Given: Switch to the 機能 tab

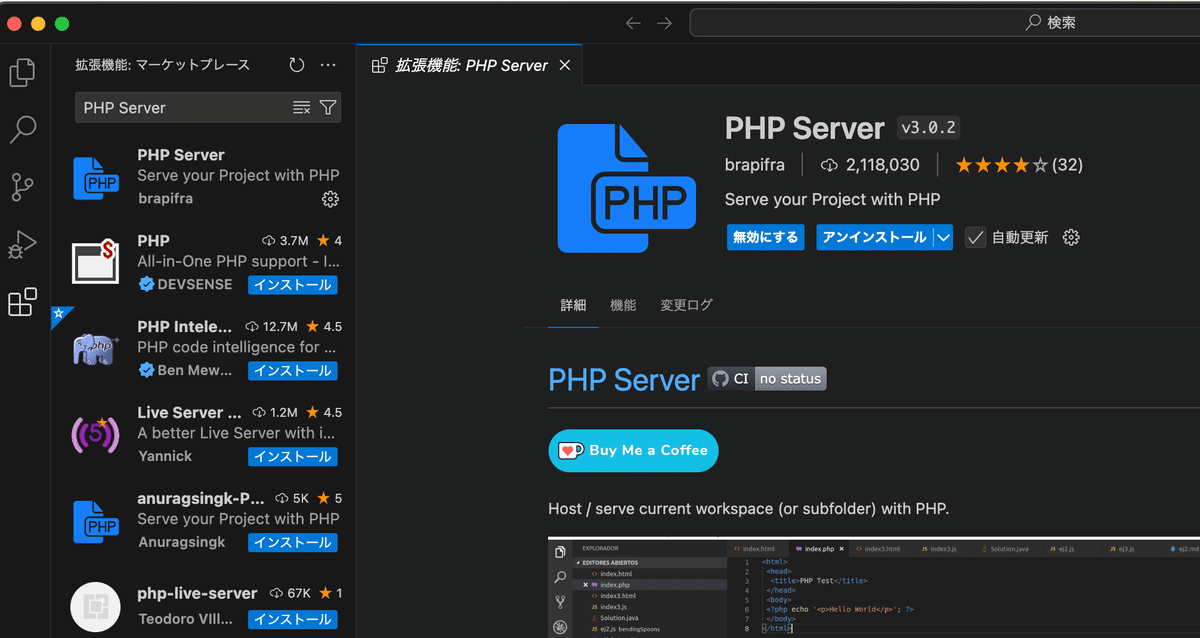Looking at the screenshot, I should [623, 305].
